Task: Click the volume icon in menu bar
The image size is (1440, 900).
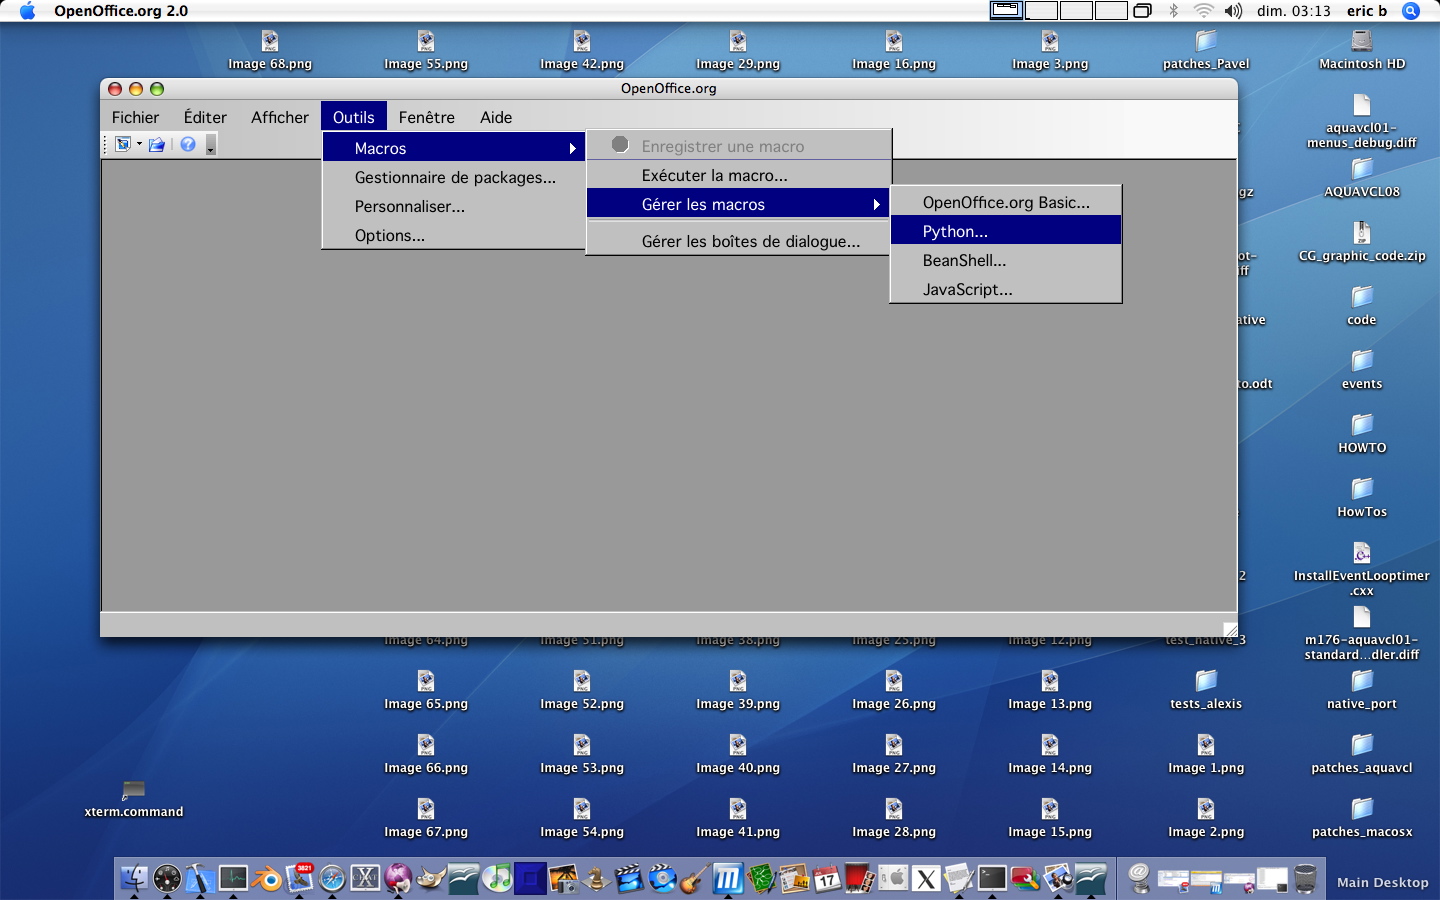Action: coord(1234,11)
